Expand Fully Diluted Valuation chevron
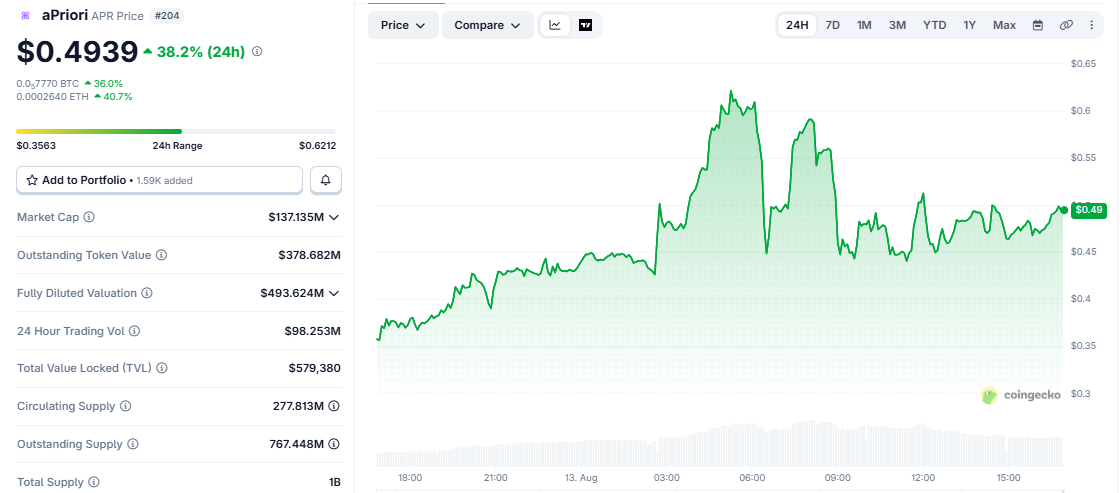The height and width of the screenshot is (493, 1120). (334, 293)
